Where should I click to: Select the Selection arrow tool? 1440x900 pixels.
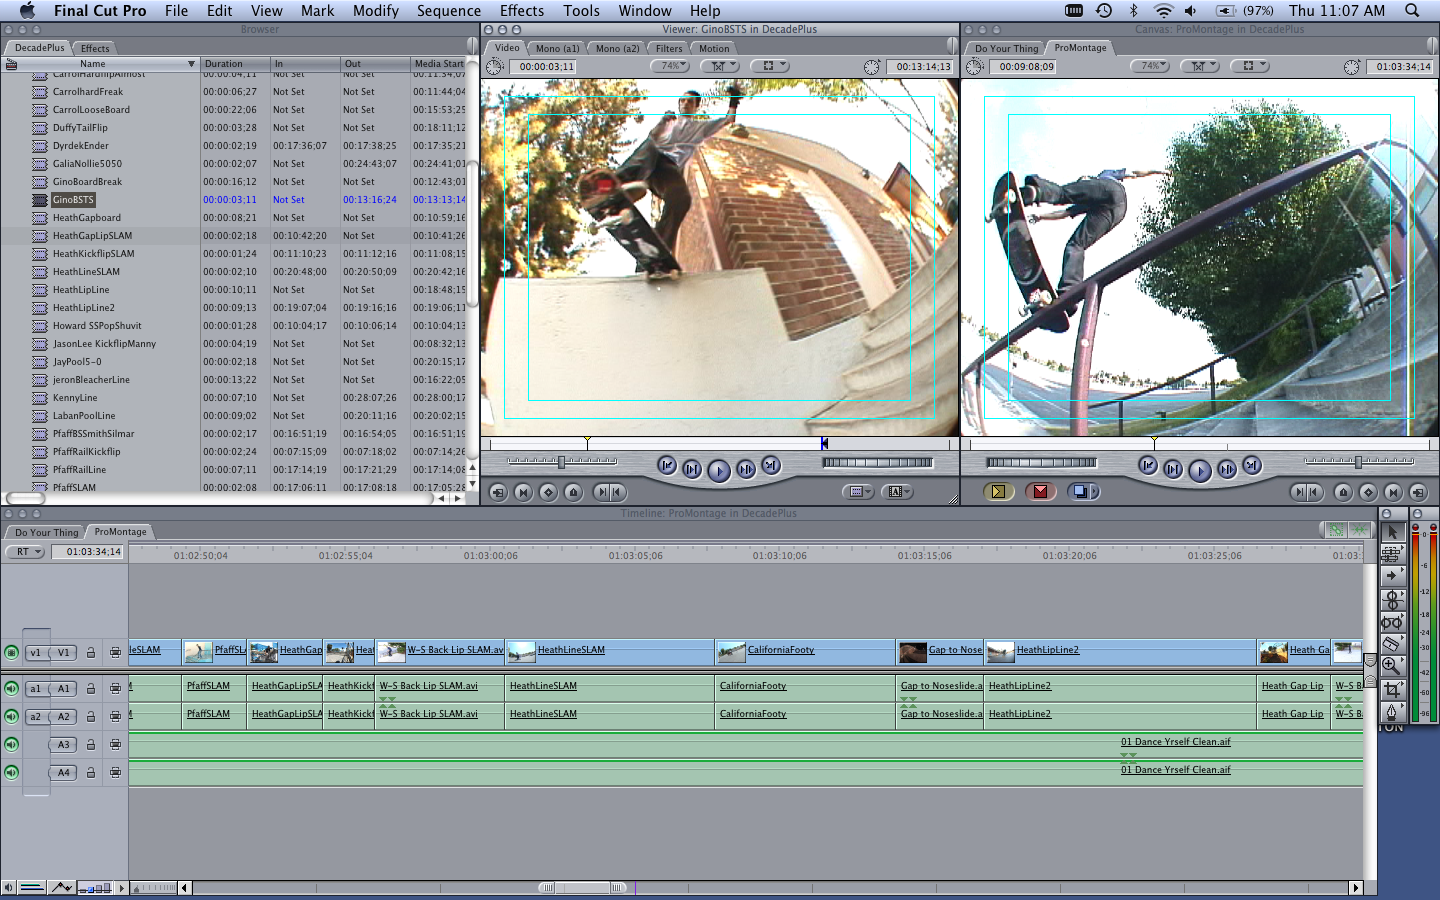pos(1391,532)
